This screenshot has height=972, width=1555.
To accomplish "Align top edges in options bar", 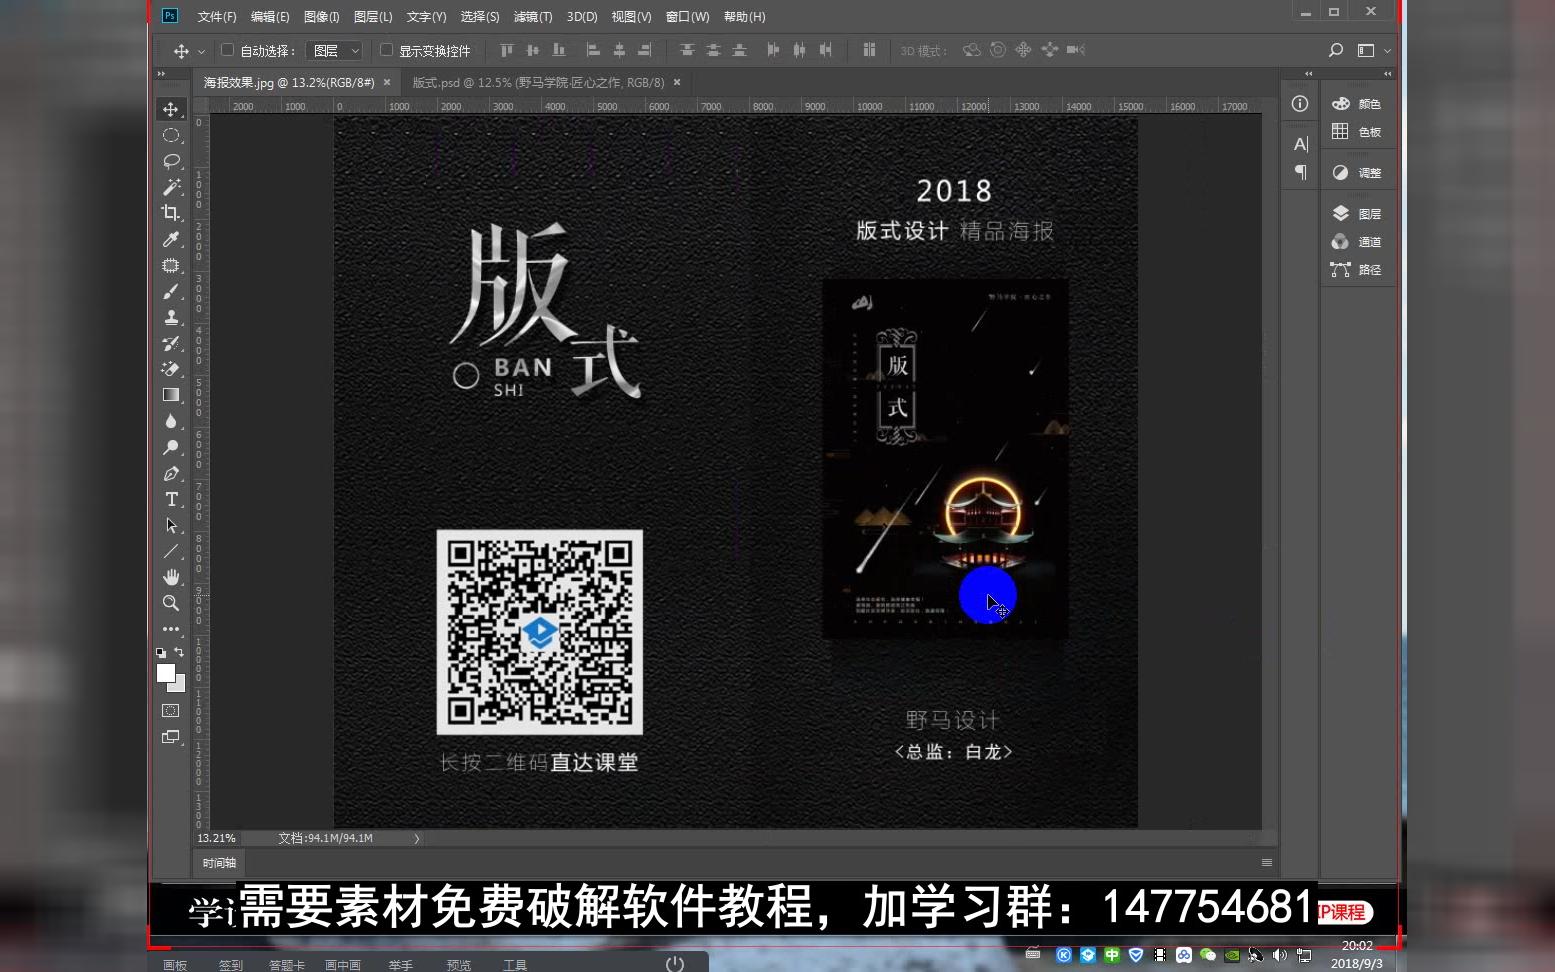I will point(507,50).
